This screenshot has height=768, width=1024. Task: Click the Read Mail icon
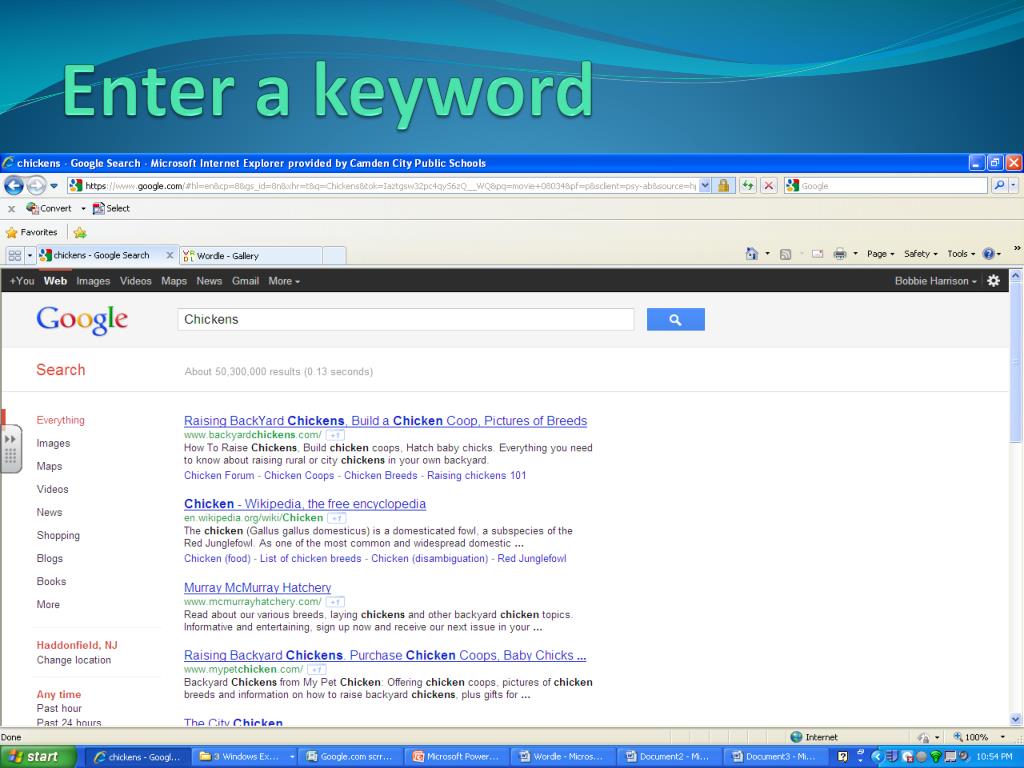click(x=817, y=254)
